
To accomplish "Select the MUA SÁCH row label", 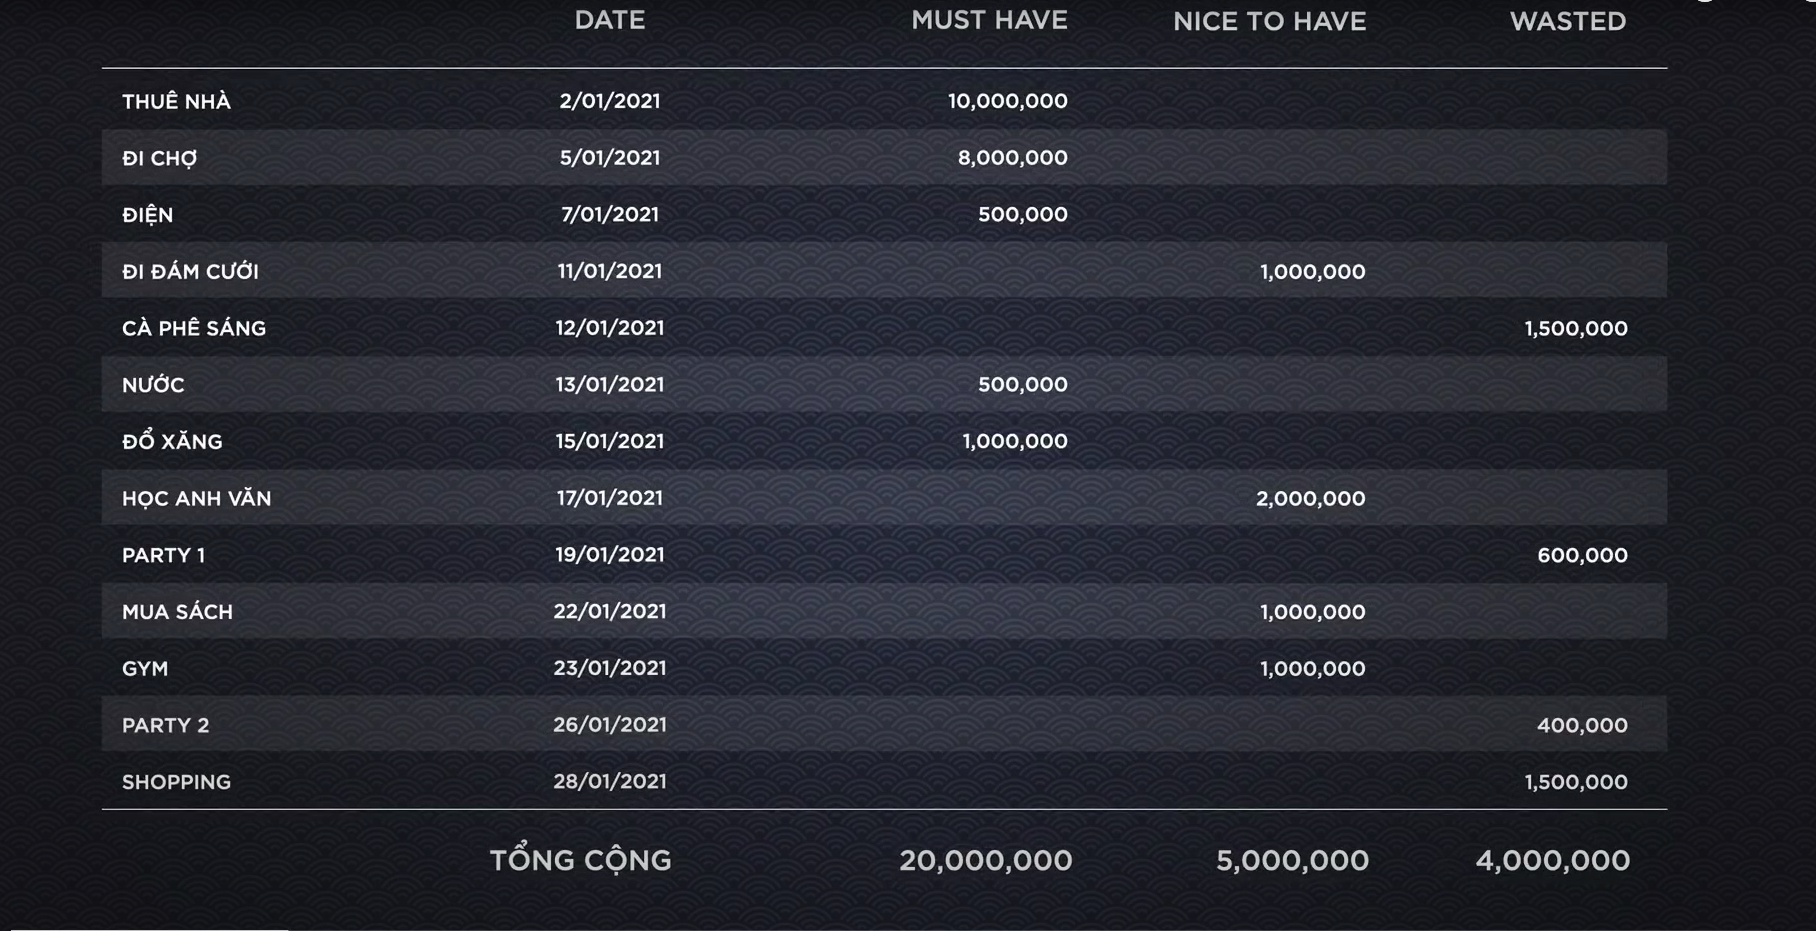I will tap(177, 612).
